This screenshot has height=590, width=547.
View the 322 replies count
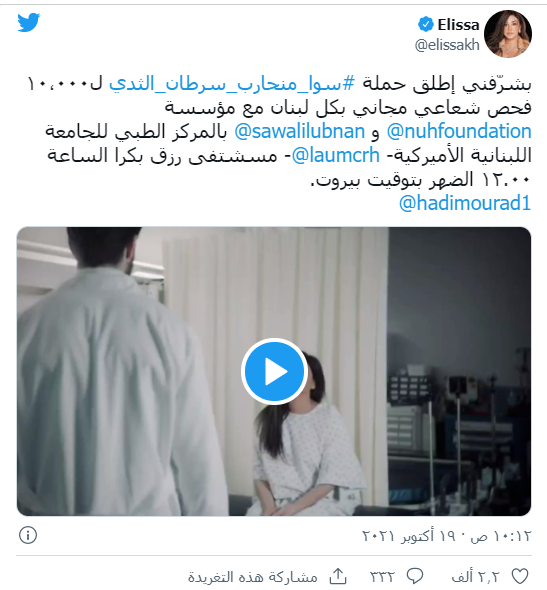(382, 576)
